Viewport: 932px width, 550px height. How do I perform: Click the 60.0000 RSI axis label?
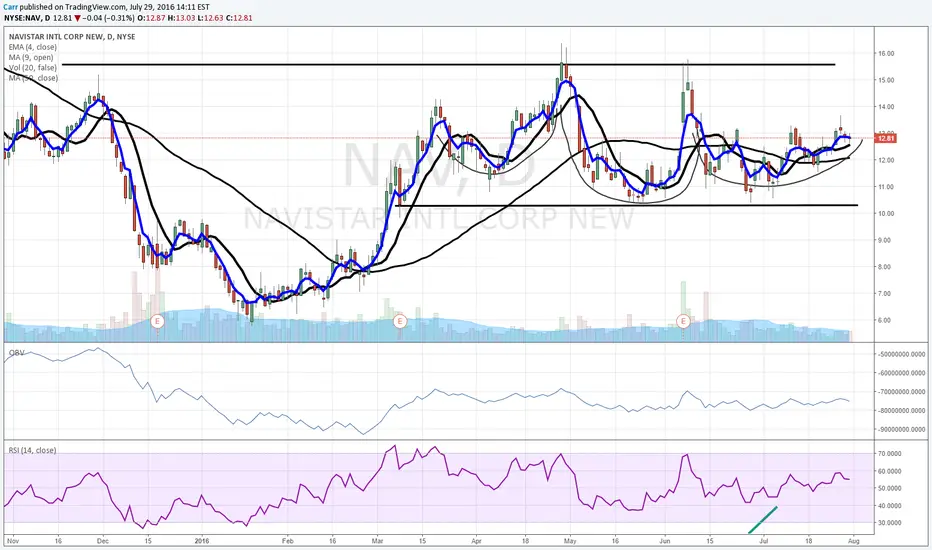tap(890, 471)
